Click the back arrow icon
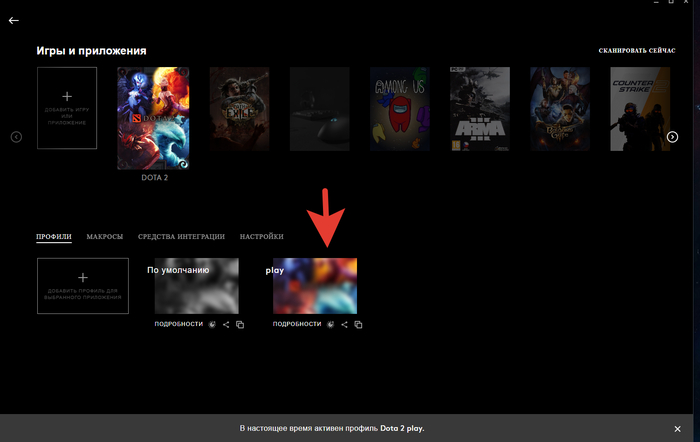700x442 pixels. click(x=13, y=20)
